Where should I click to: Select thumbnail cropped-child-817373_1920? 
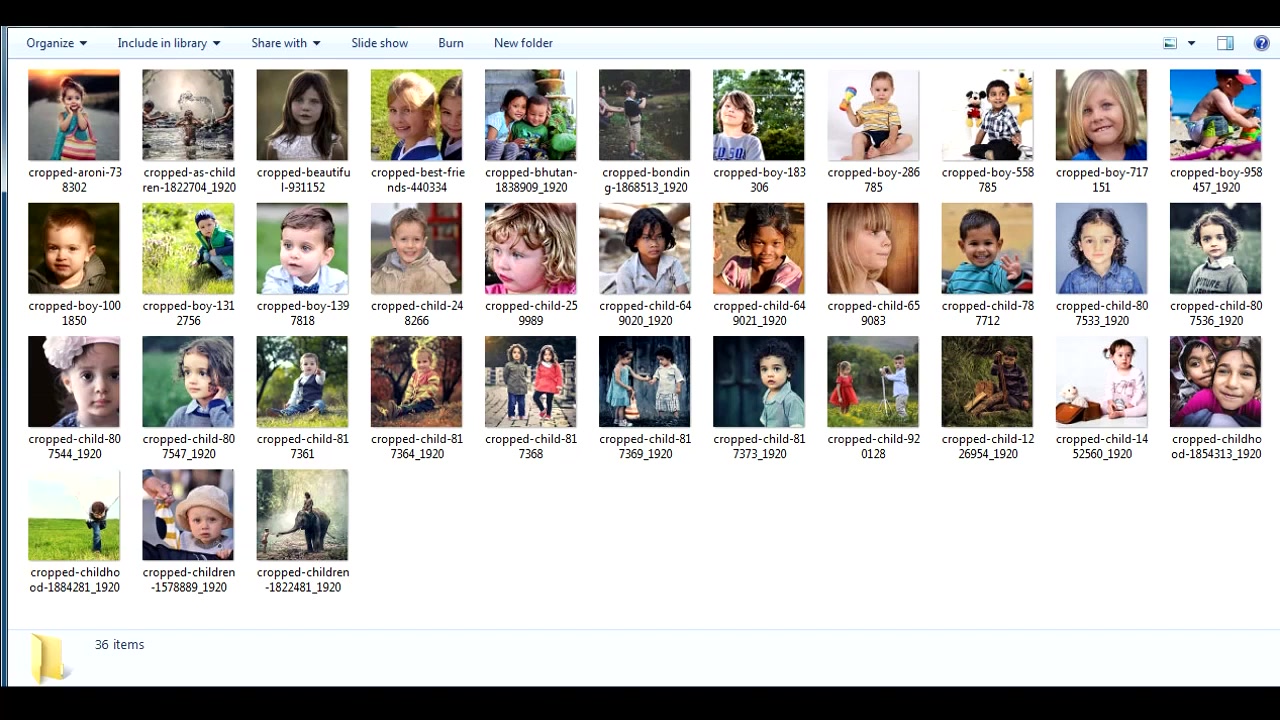pos(759,381)
